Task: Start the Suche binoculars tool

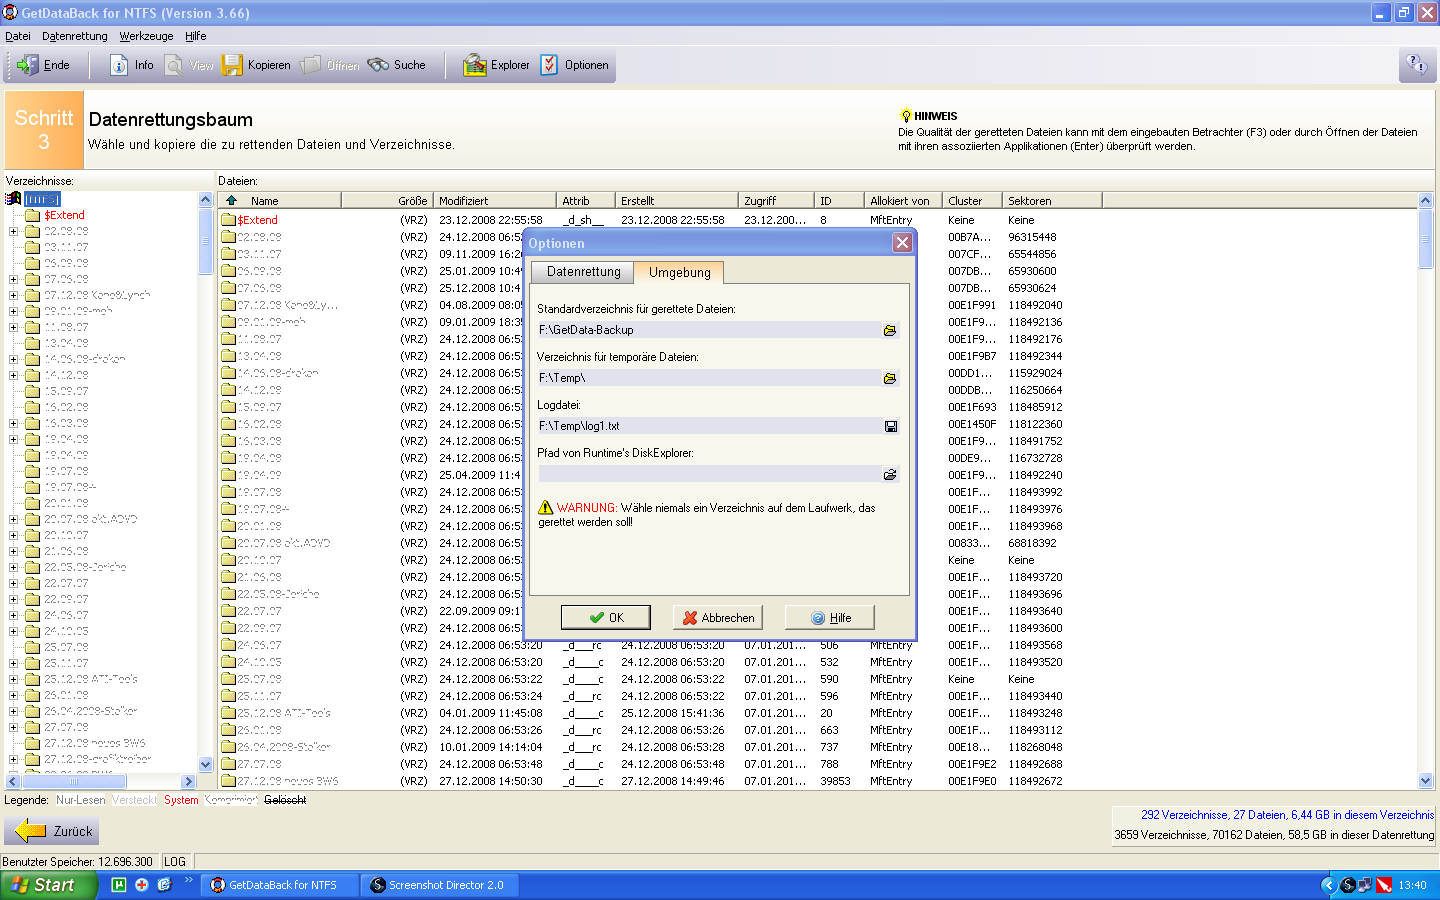Action: click(397, 65)
